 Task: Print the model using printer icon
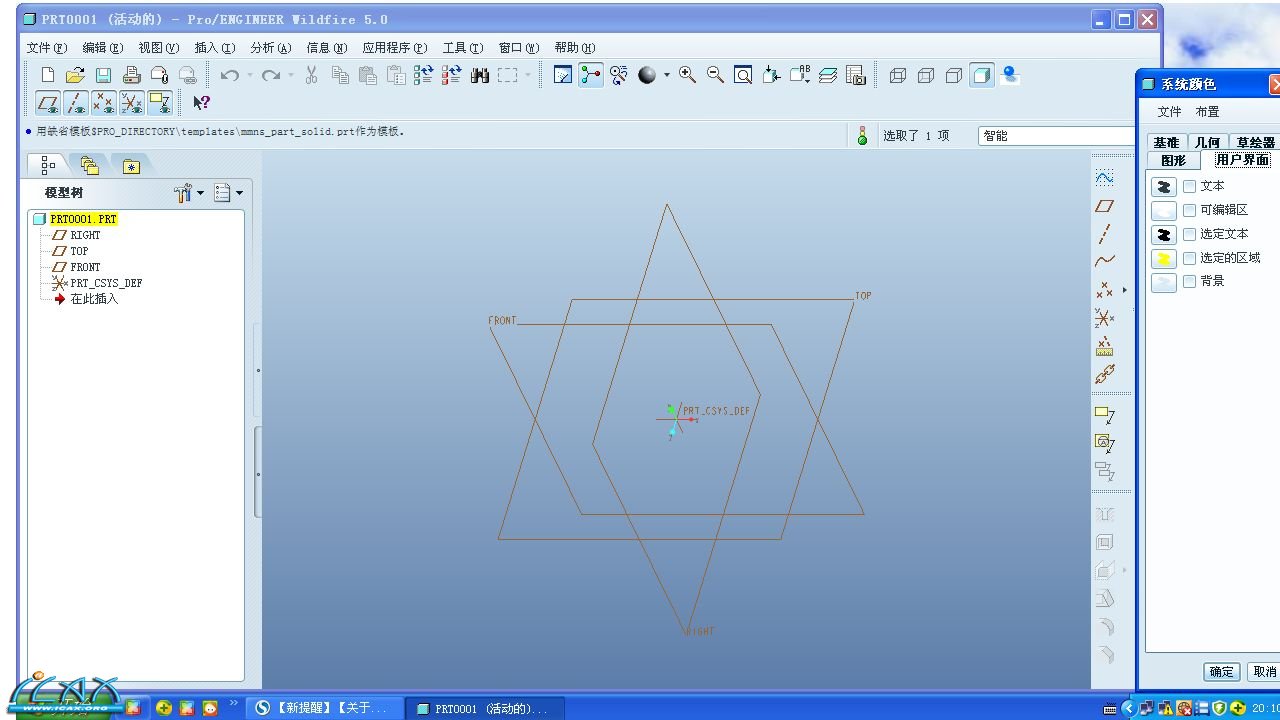131,75
